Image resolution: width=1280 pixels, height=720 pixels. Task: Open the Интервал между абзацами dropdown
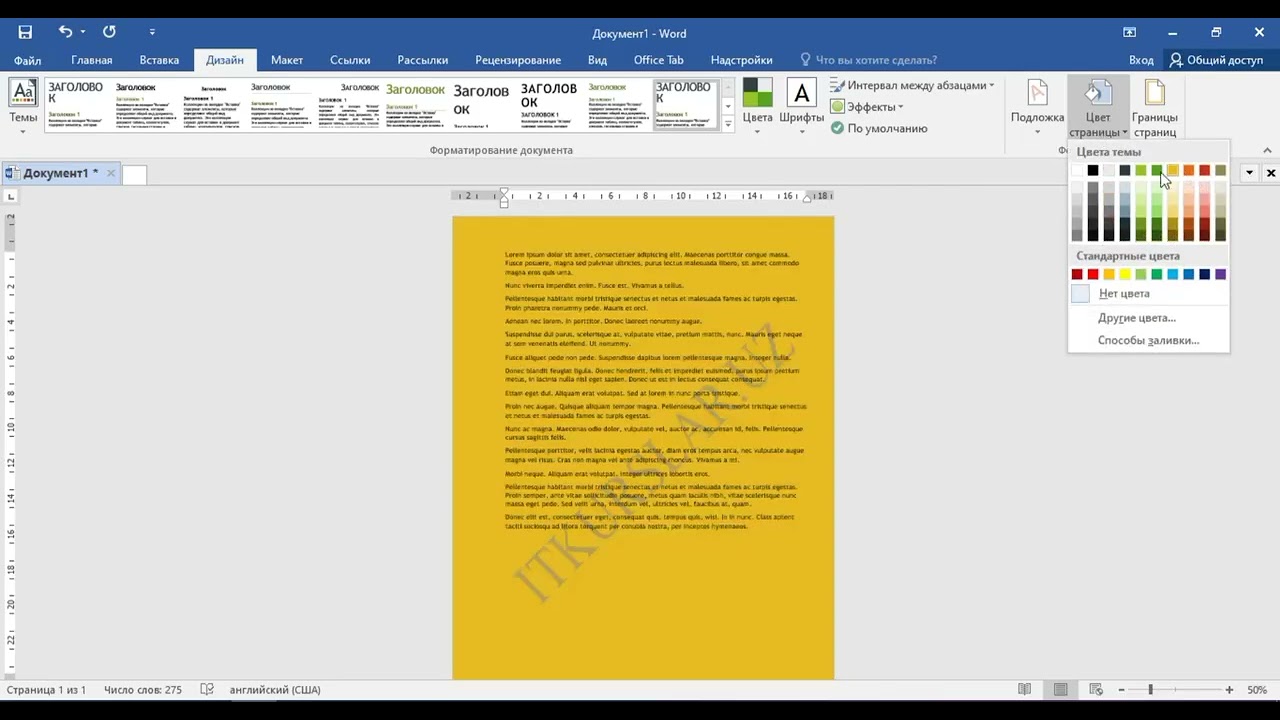(x=912, y=86)
